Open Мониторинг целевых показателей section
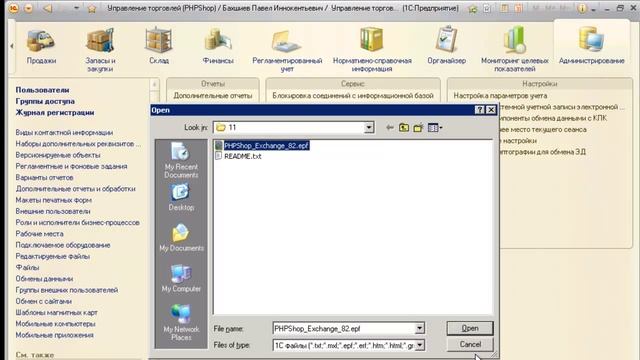 pyautogui.click(x=515, y=49)
